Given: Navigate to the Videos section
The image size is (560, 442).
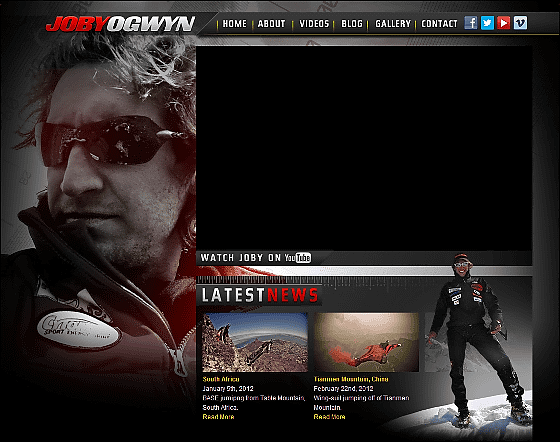Looking at the screenshot, I should [x=314, y=24].
